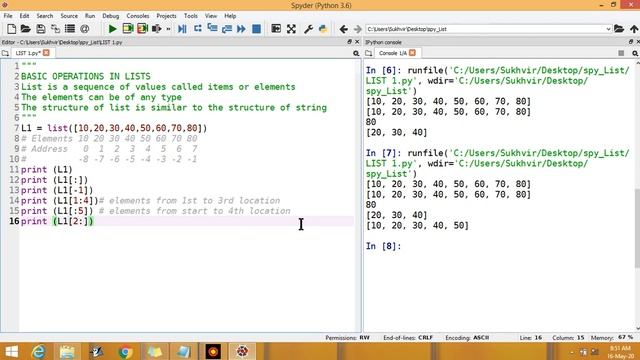Maximize the current pane

(276, 29)
